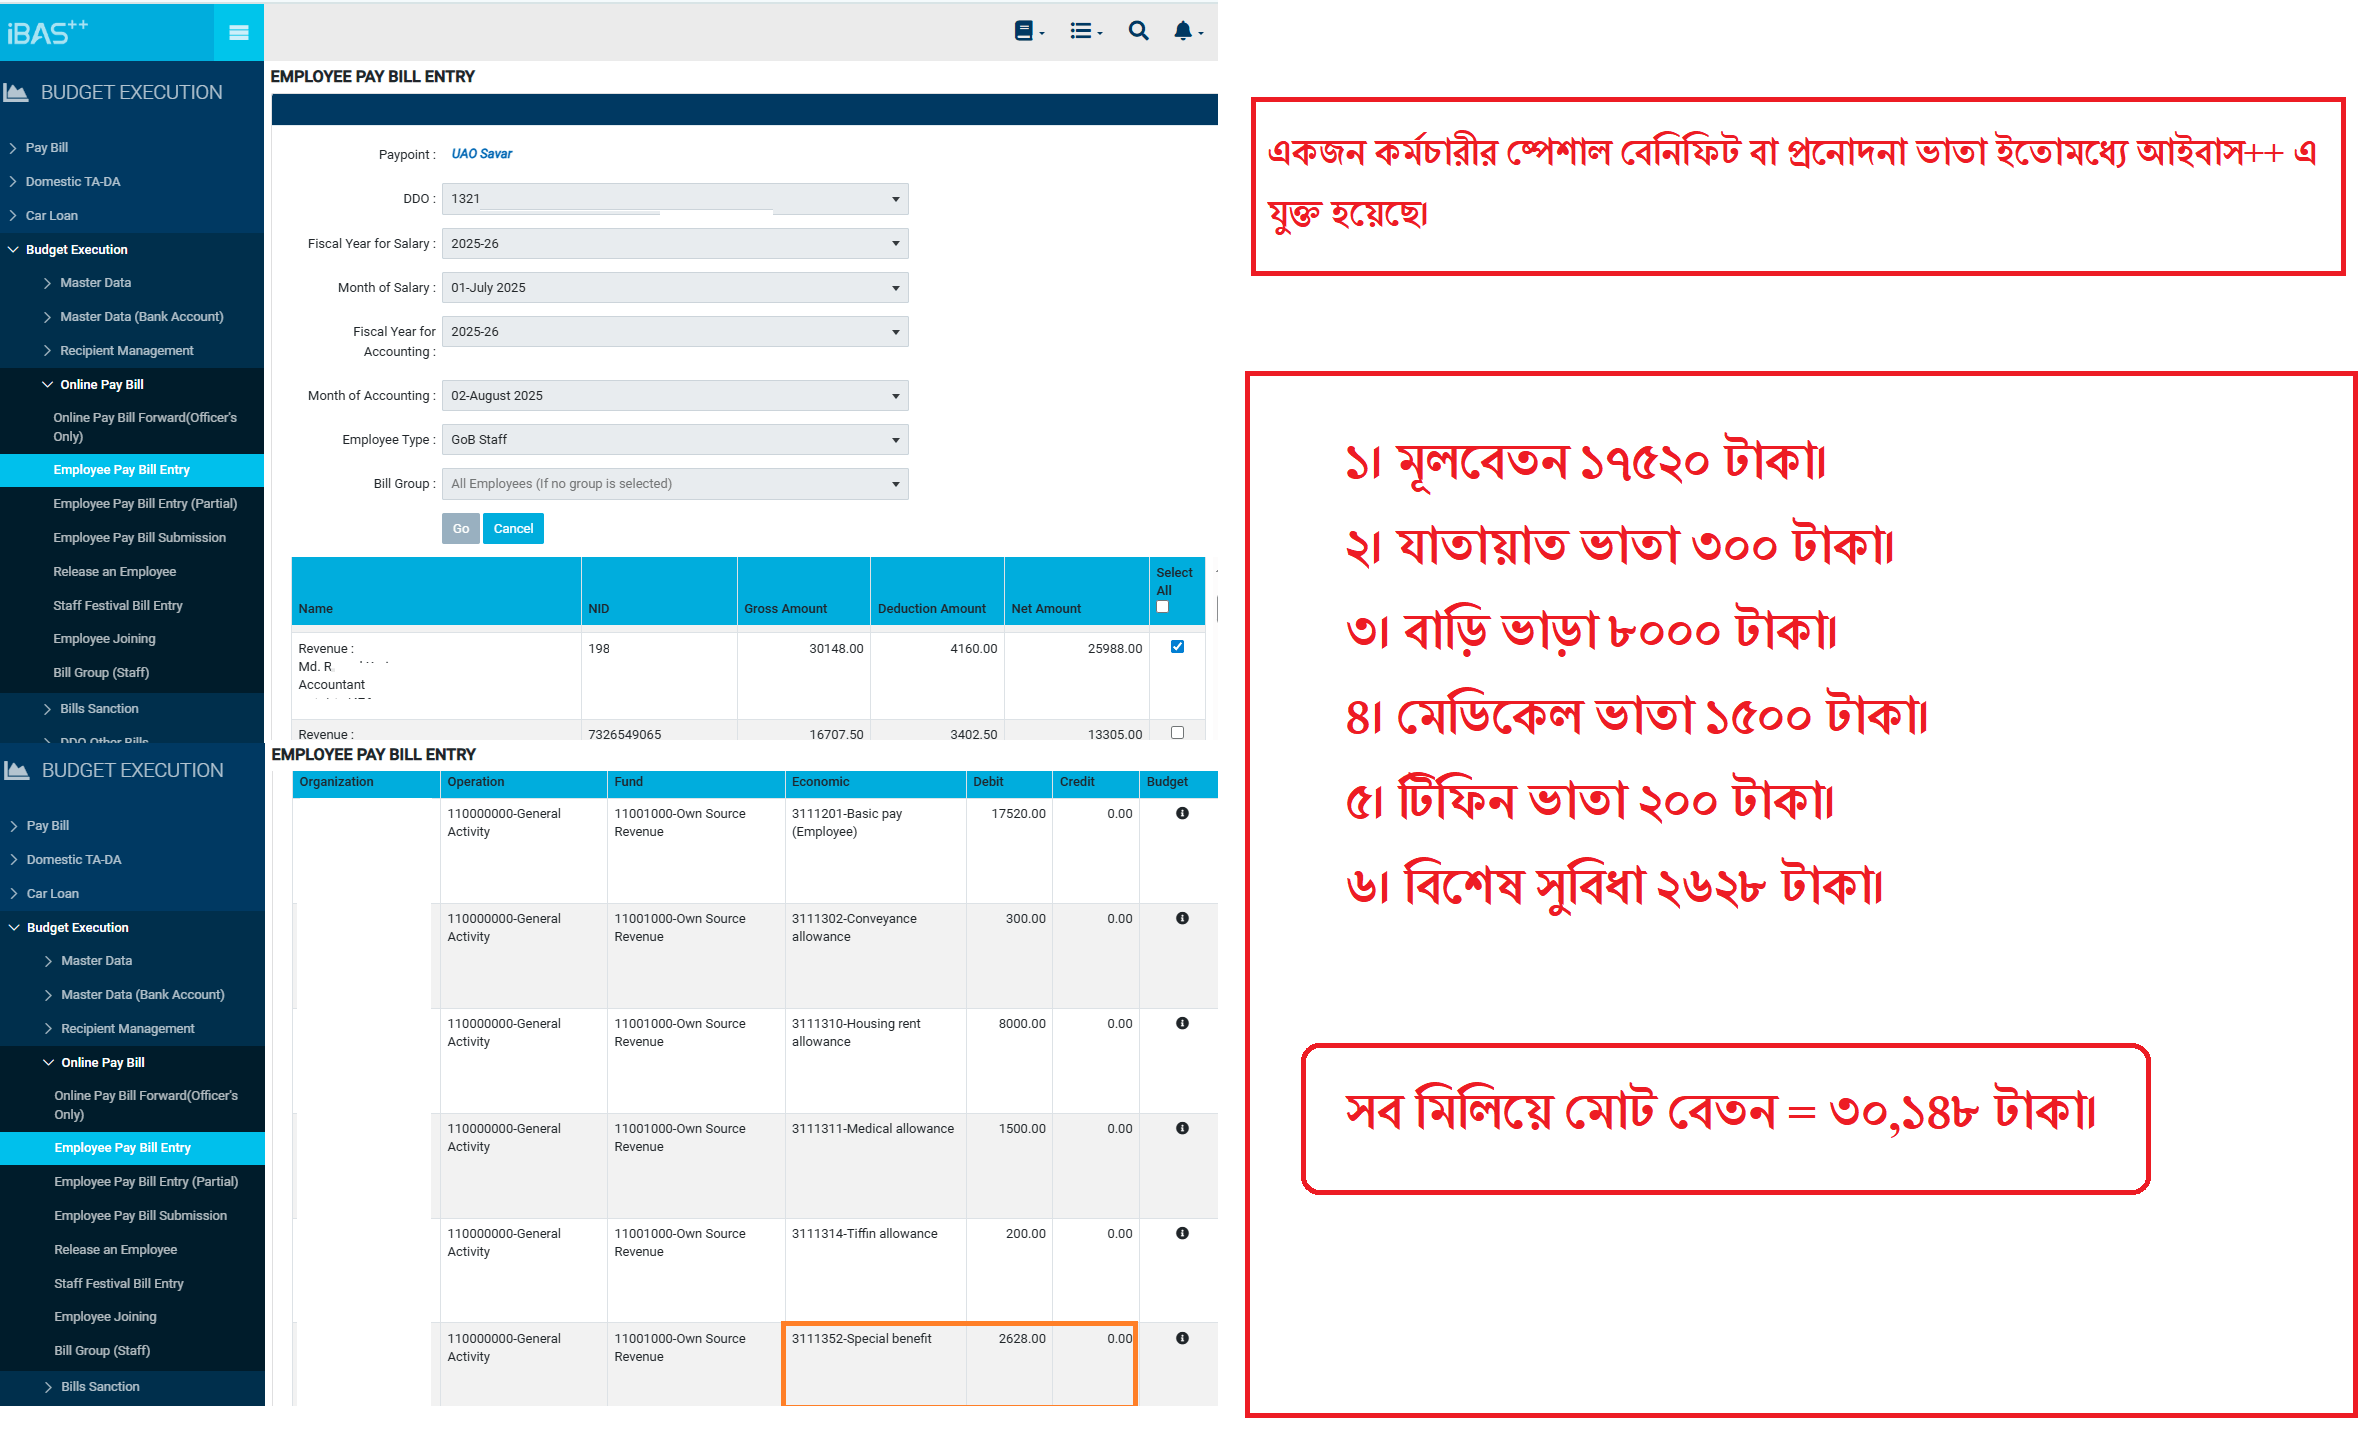Open the search magnifier icon
Image resolution: width=2368 pixels, height=1440 pixels.
[1138, 31]
